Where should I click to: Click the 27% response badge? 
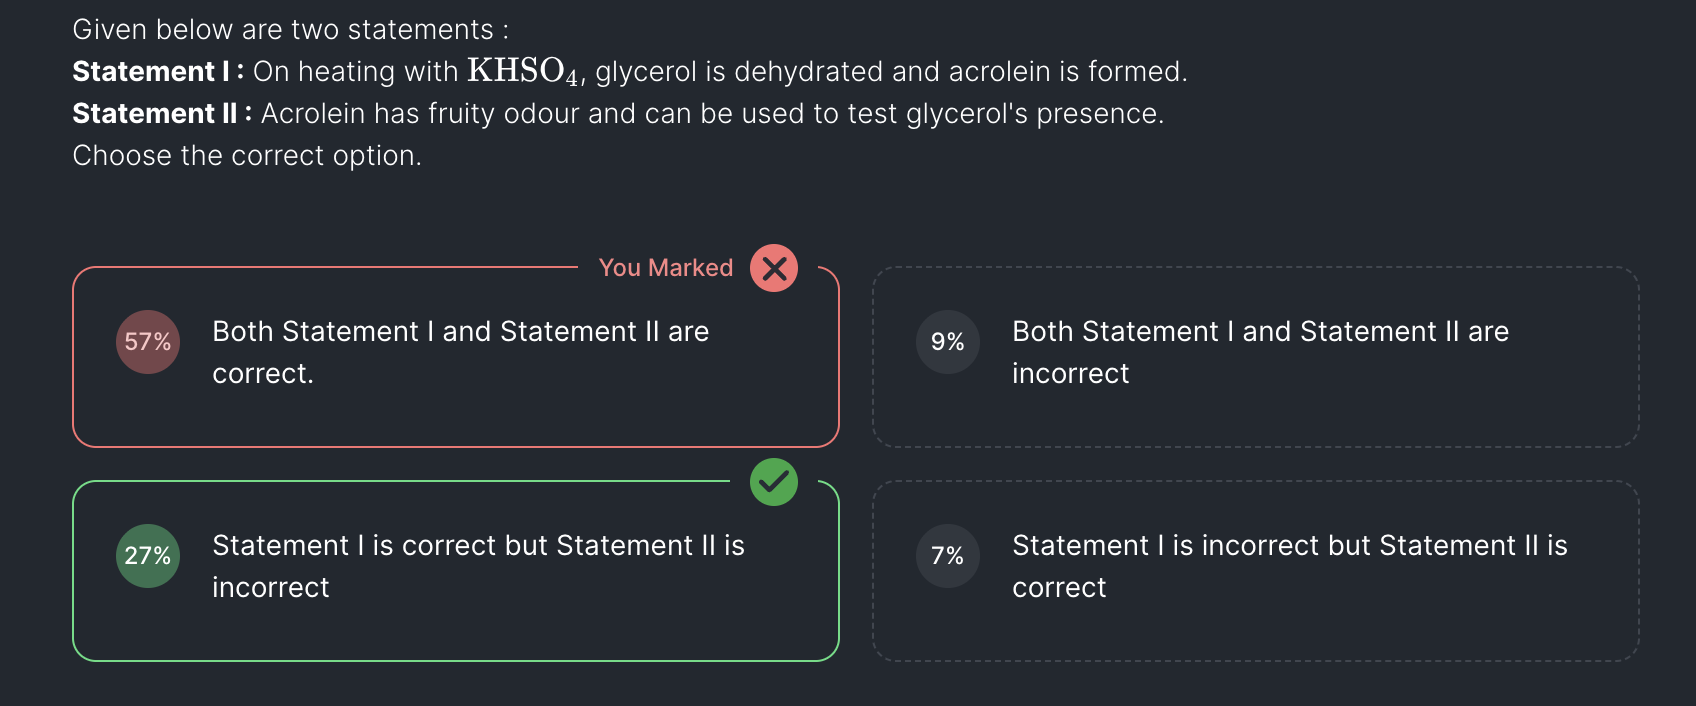(148, 556)
